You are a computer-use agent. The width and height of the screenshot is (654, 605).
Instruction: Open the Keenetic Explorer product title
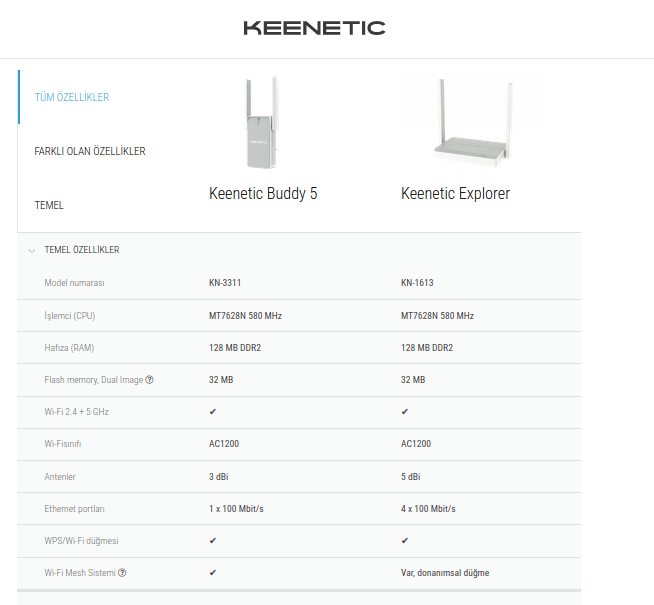click(x=455, y=193)
